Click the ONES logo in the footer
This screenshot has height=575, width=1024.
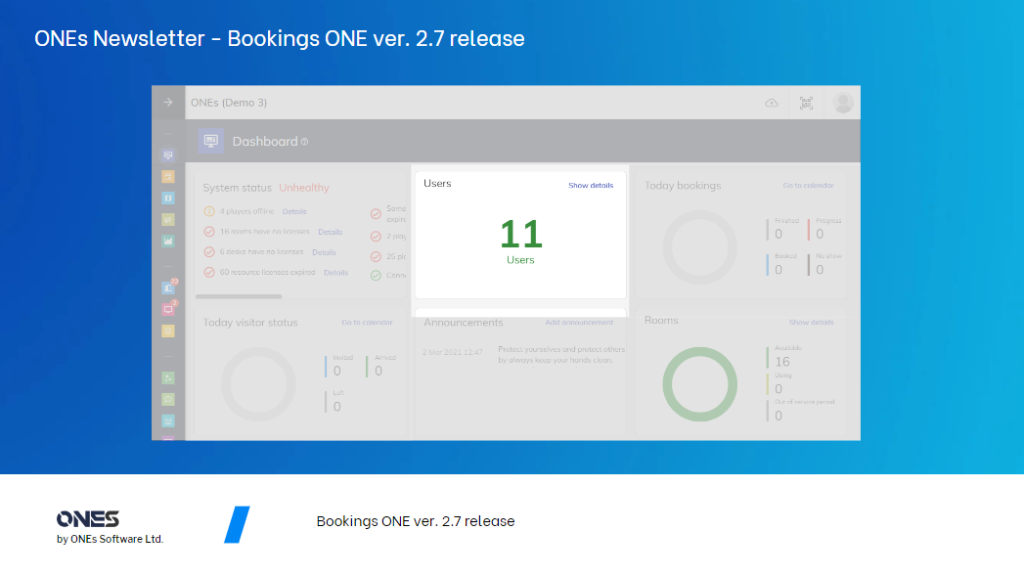[x=88, y=519]
